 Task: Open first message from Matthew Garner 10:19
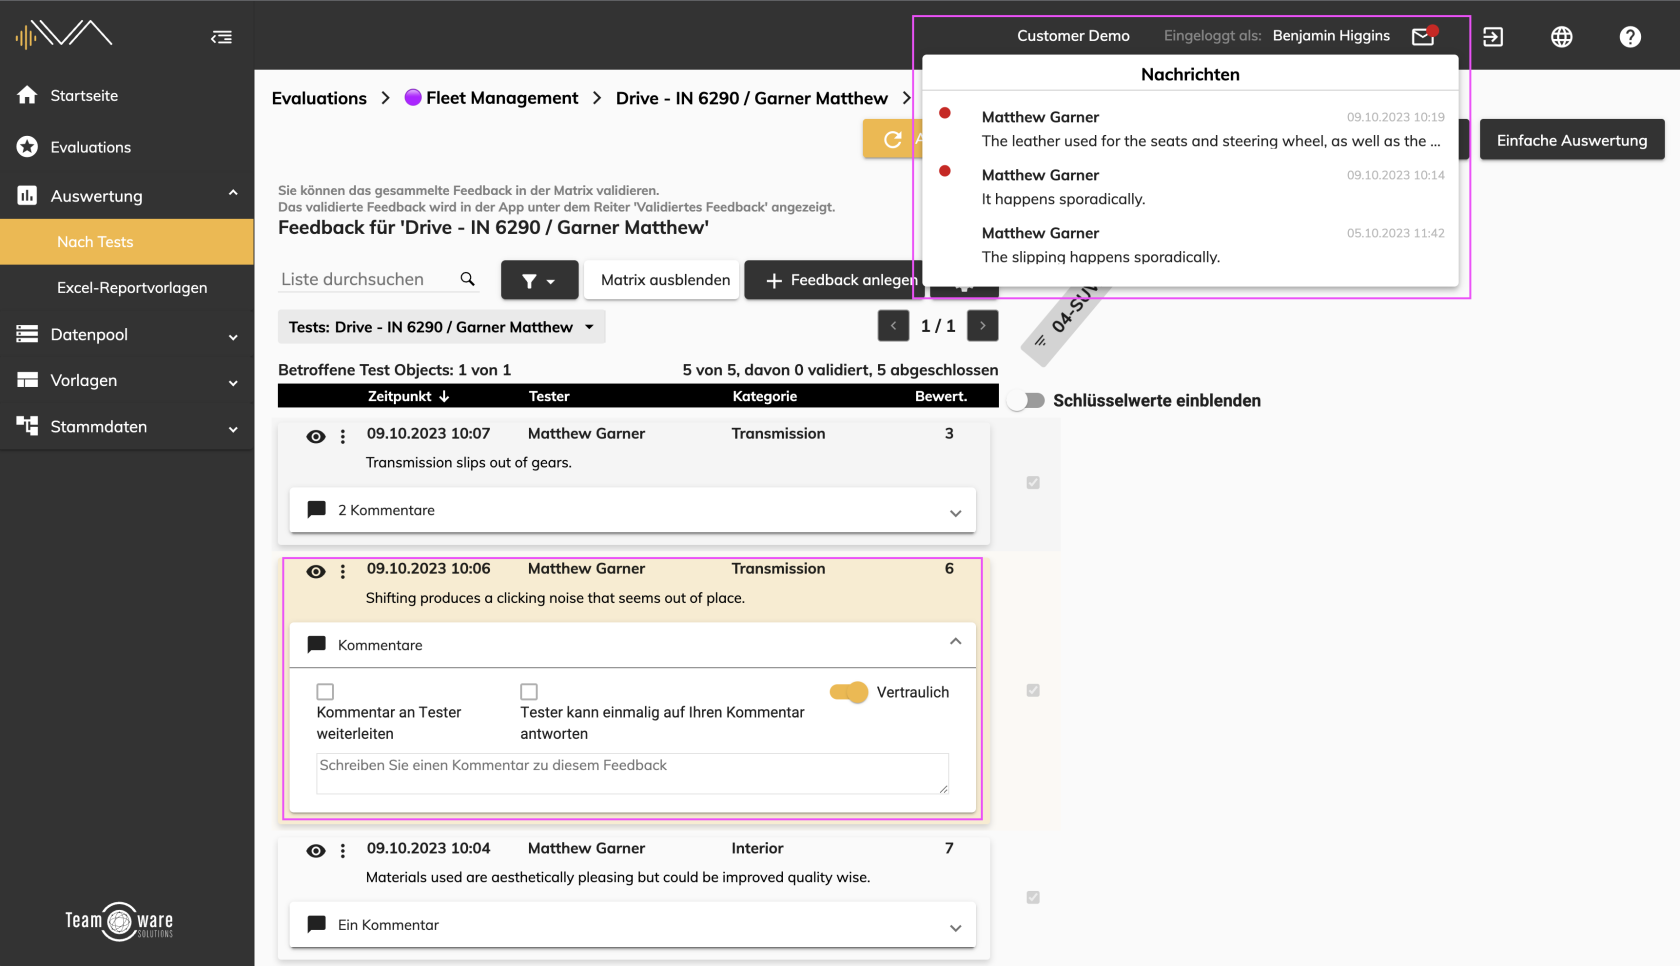[1190, 129]
